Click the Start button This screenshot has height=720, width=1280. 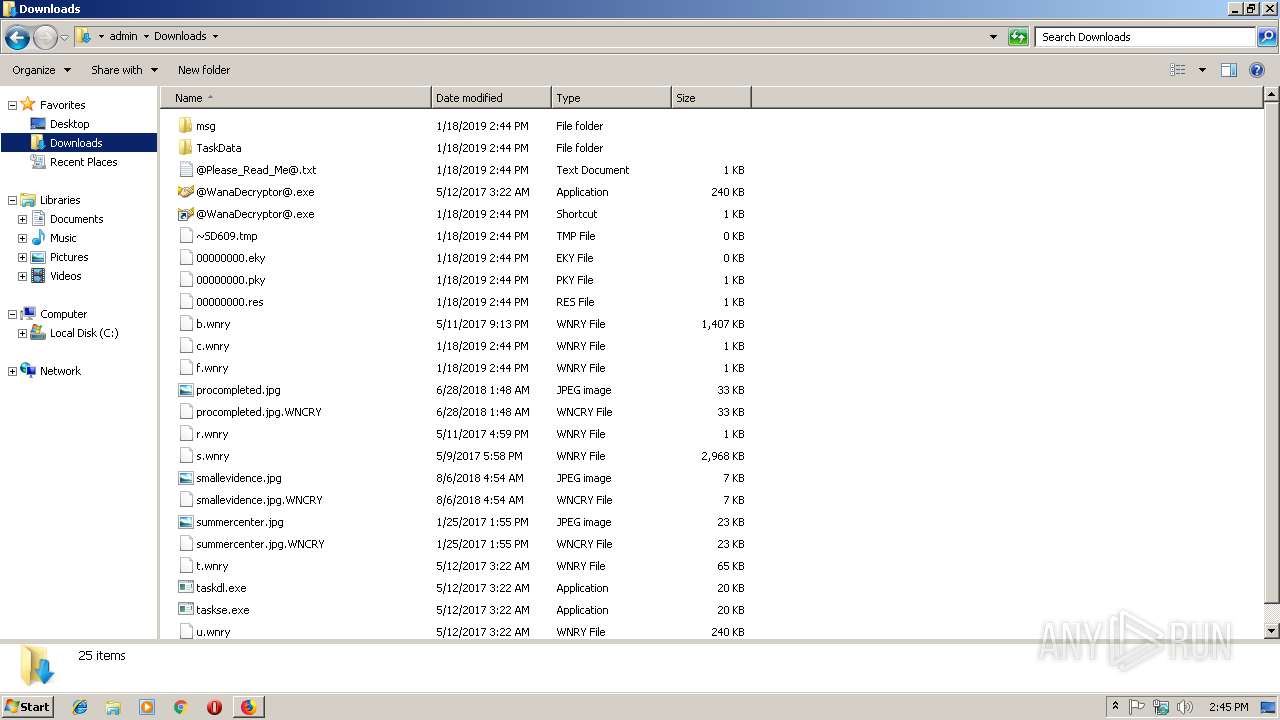click(x=28, y=707)
